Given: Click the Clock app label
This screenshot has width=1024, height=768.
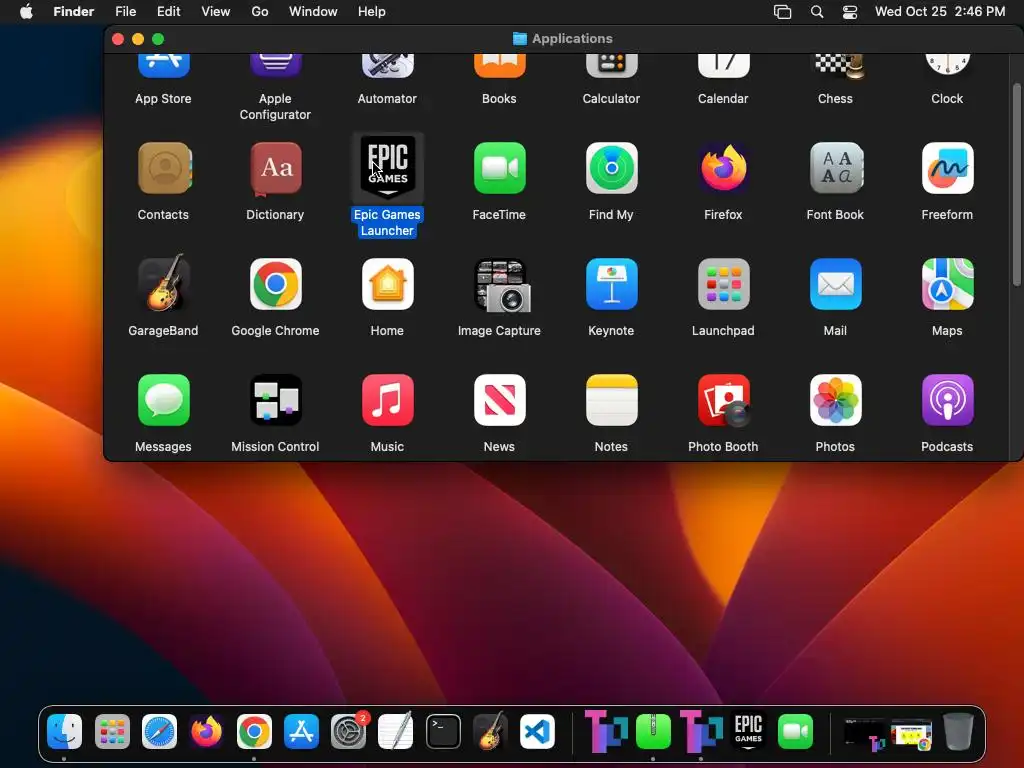Looking at the screenshot, I should tap(947, 99).
